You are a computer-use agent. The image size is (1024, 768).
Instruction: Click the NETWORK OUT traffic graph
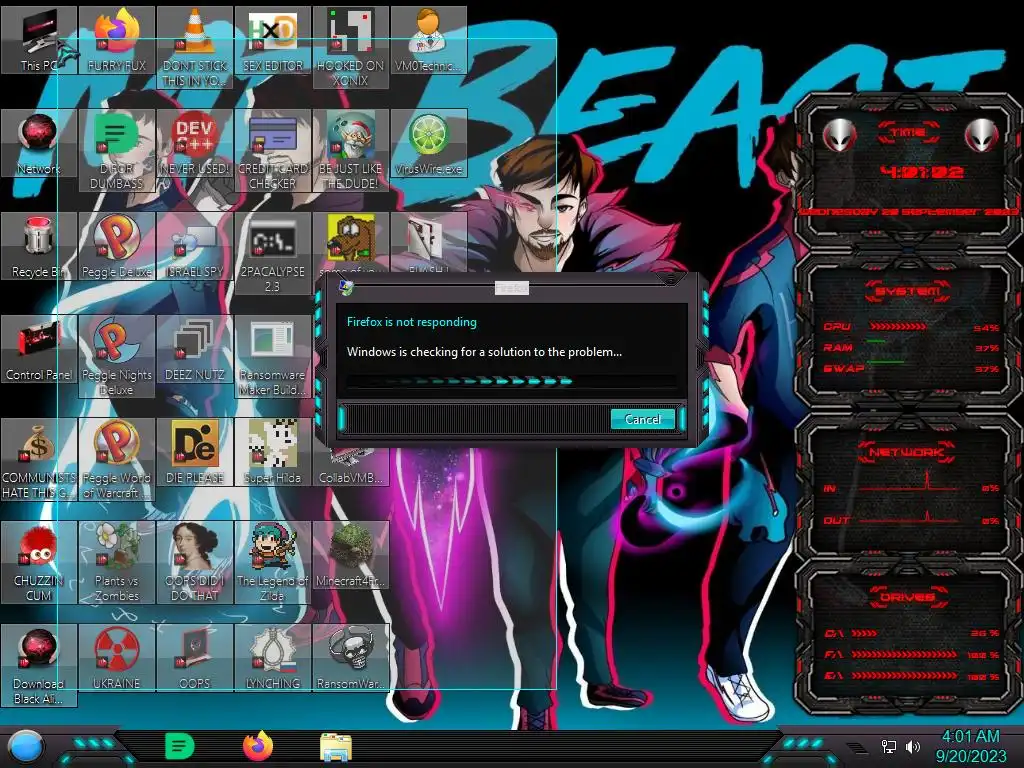point(911,519)
